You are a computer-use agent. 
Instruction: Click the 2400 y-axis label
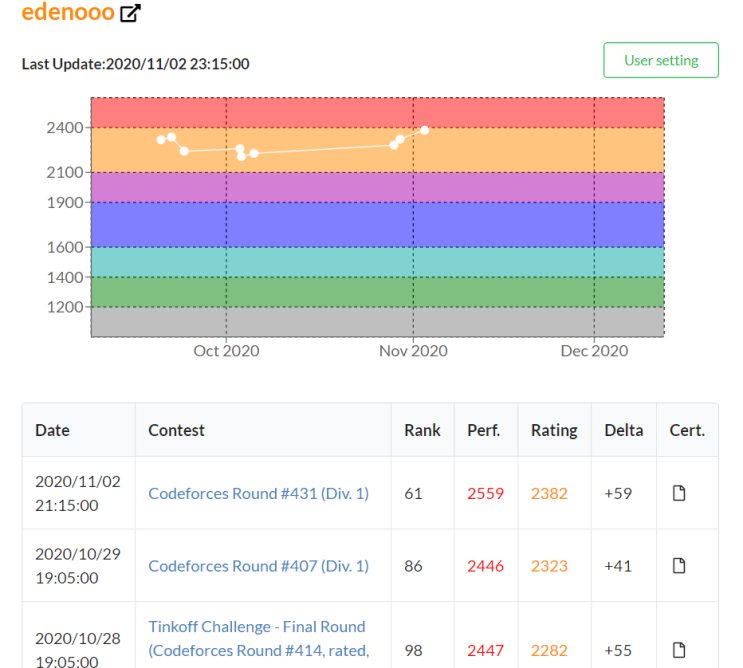click(65, 127)
